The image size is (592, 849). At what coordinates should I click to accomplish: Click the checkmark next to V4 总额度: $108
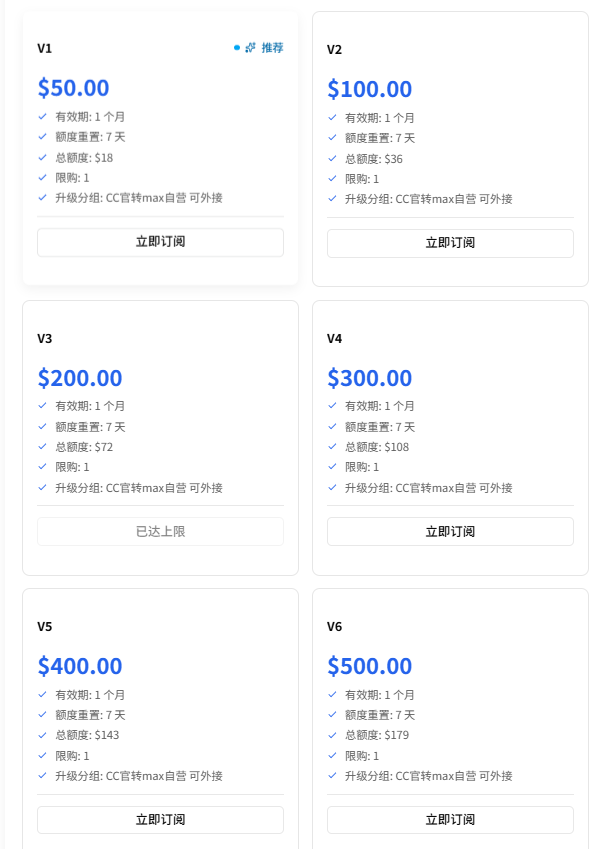click(332, 446)
